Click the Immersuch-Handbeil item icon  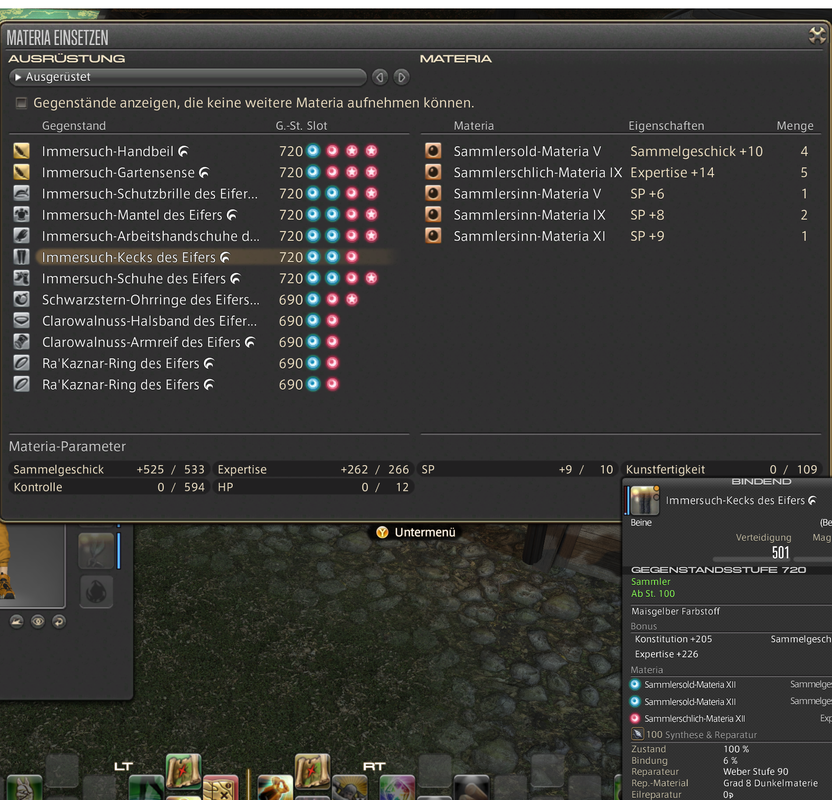pyautogui.click(x=21, y=151)
